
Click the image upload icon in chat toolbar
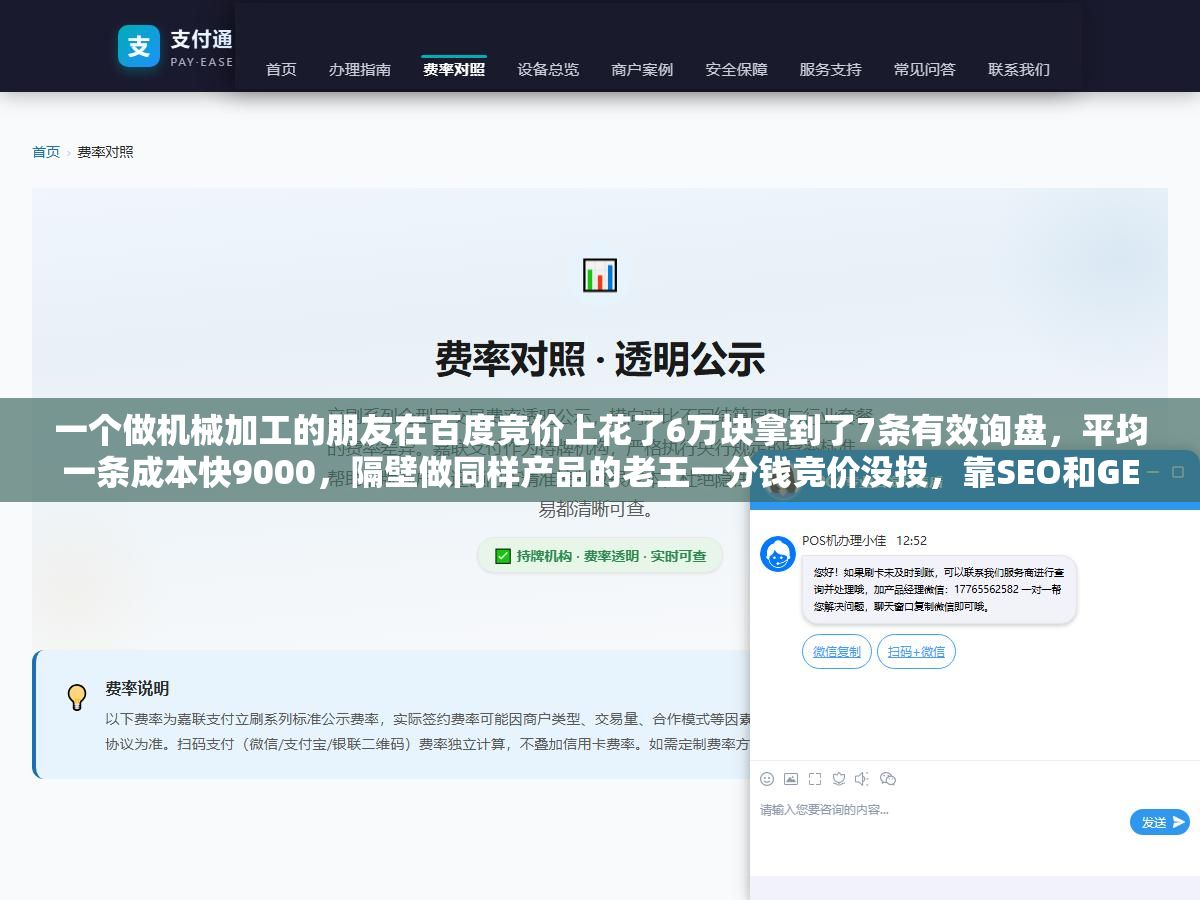click(791, 779)
